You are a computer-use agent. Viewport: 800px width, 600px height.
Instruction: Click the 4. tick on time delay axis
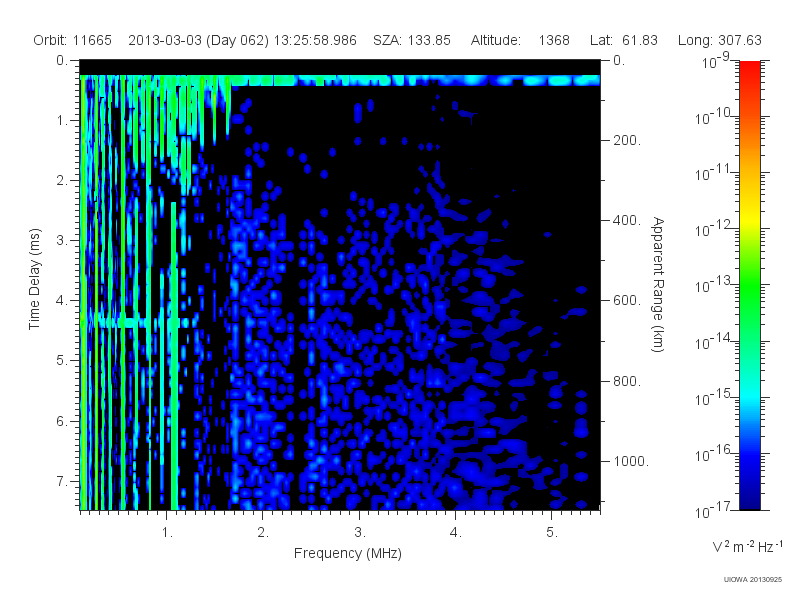[62, 301]
